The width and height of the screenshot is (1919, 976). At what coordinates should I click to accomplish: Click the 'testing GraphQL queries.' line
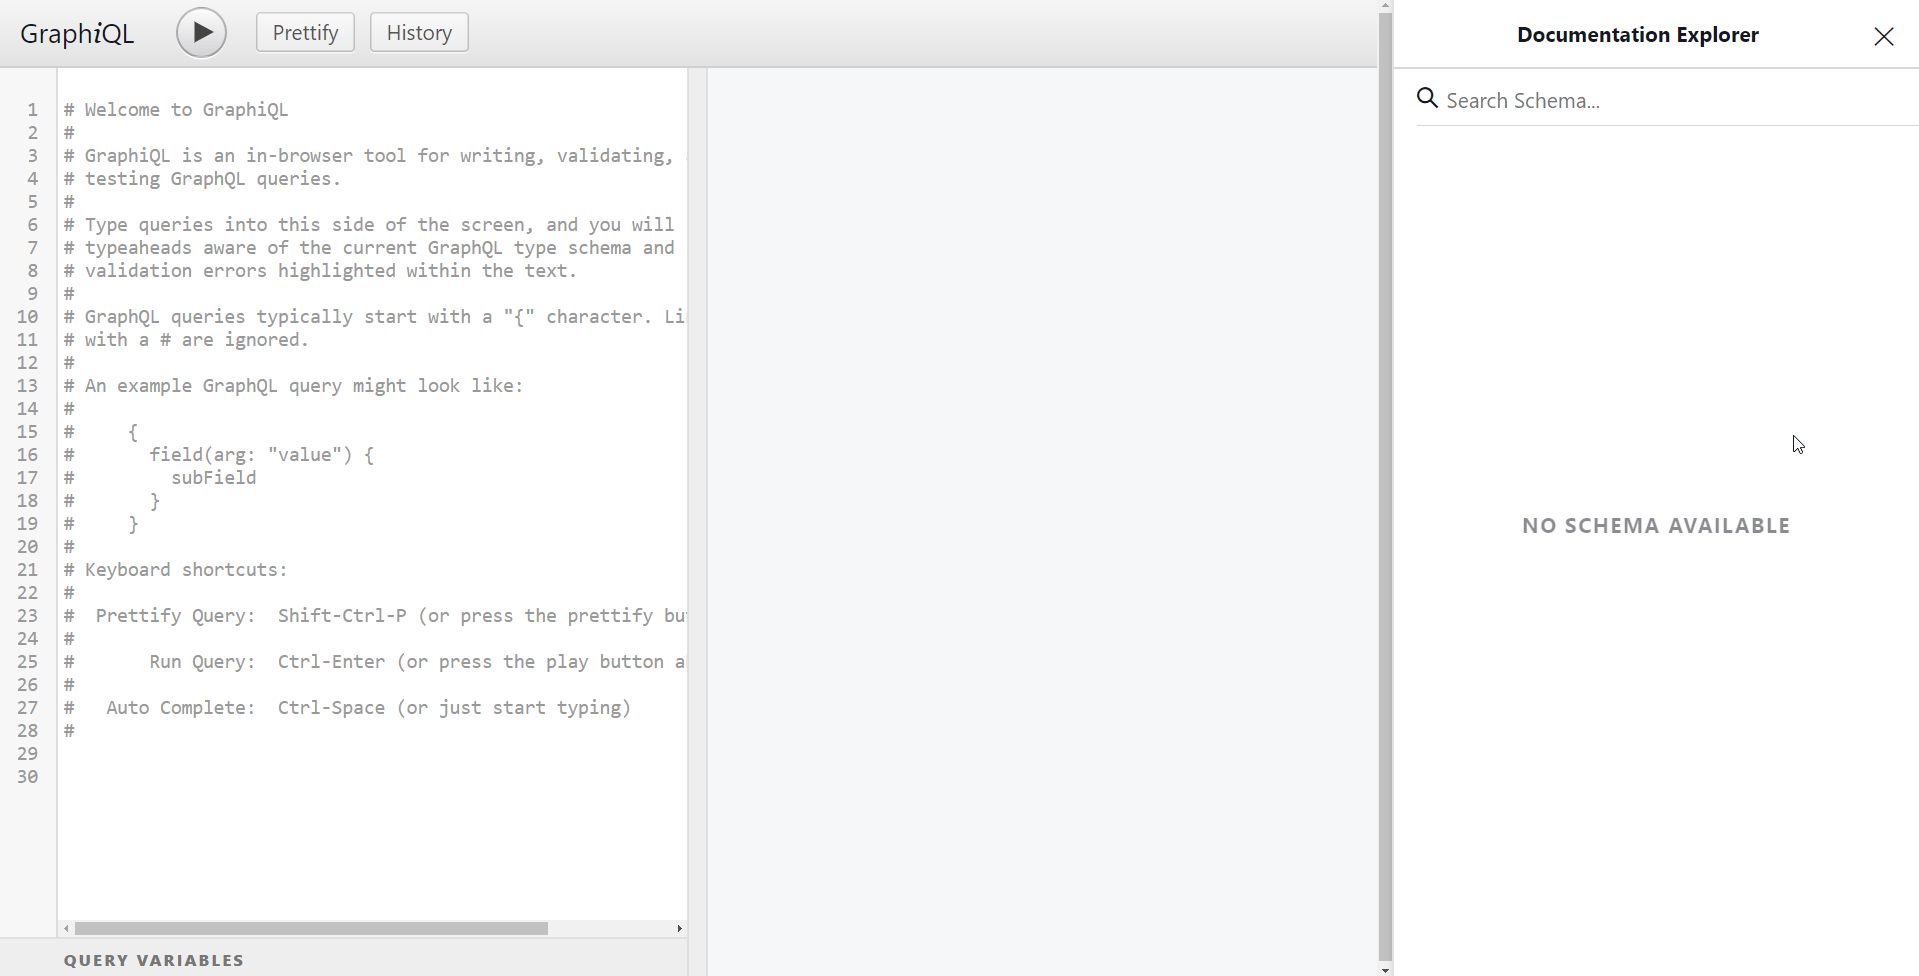tap(203, 179)
